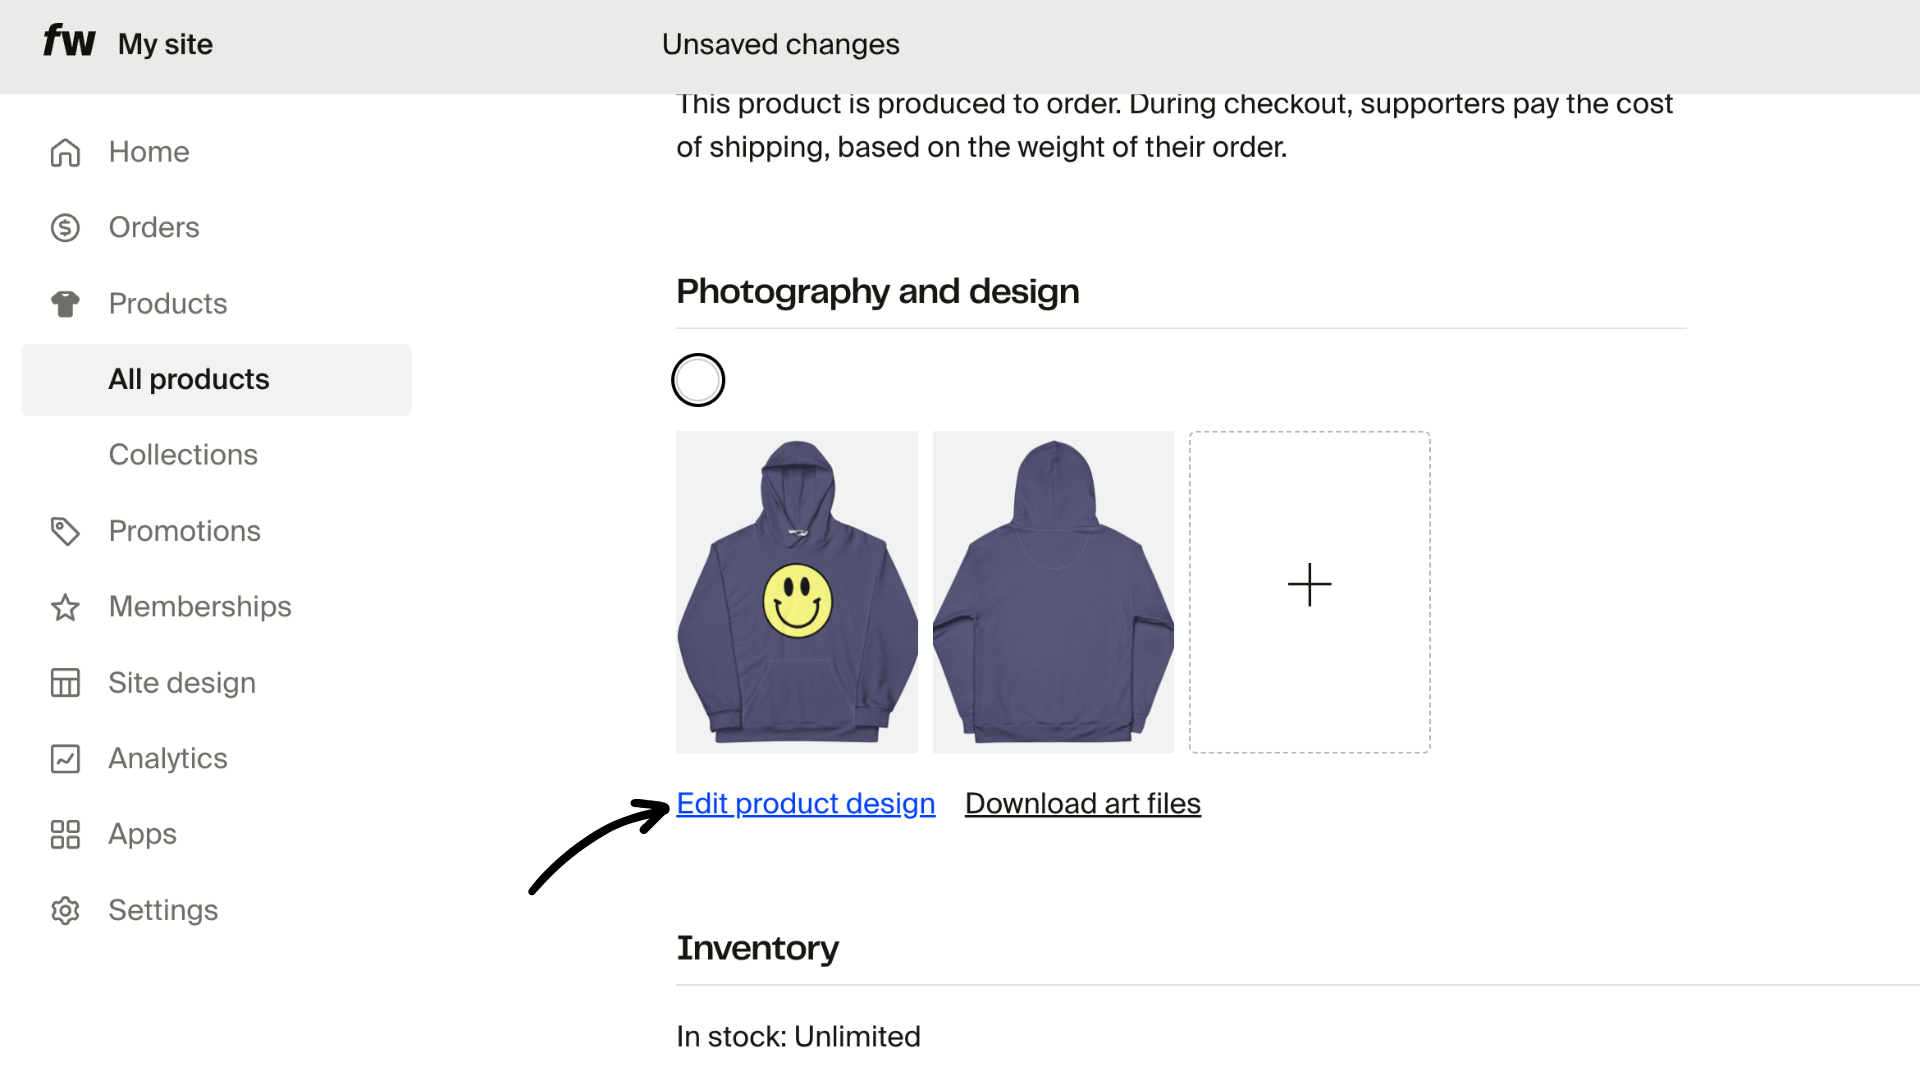Screen dimensions: 1920x1080
Task: Select the Apps grid icon
Action: [x=65, y=834]
